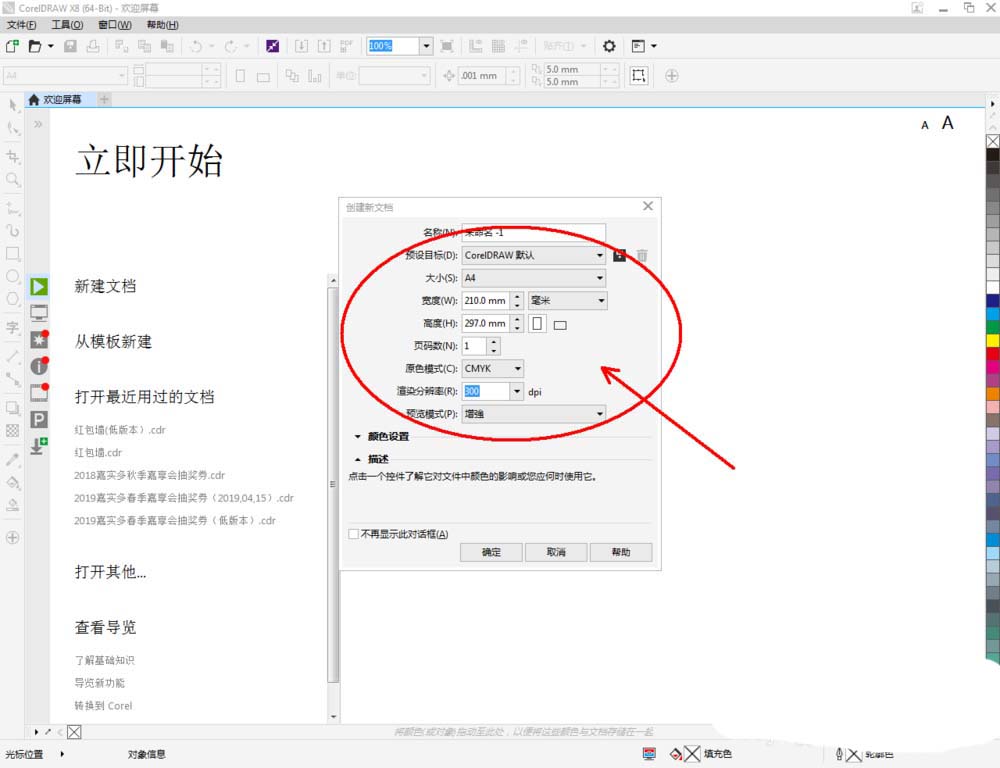This screenshot has width=1000, height=768.
Task: Open the preview mode dropdown
Action: [534, 414]
